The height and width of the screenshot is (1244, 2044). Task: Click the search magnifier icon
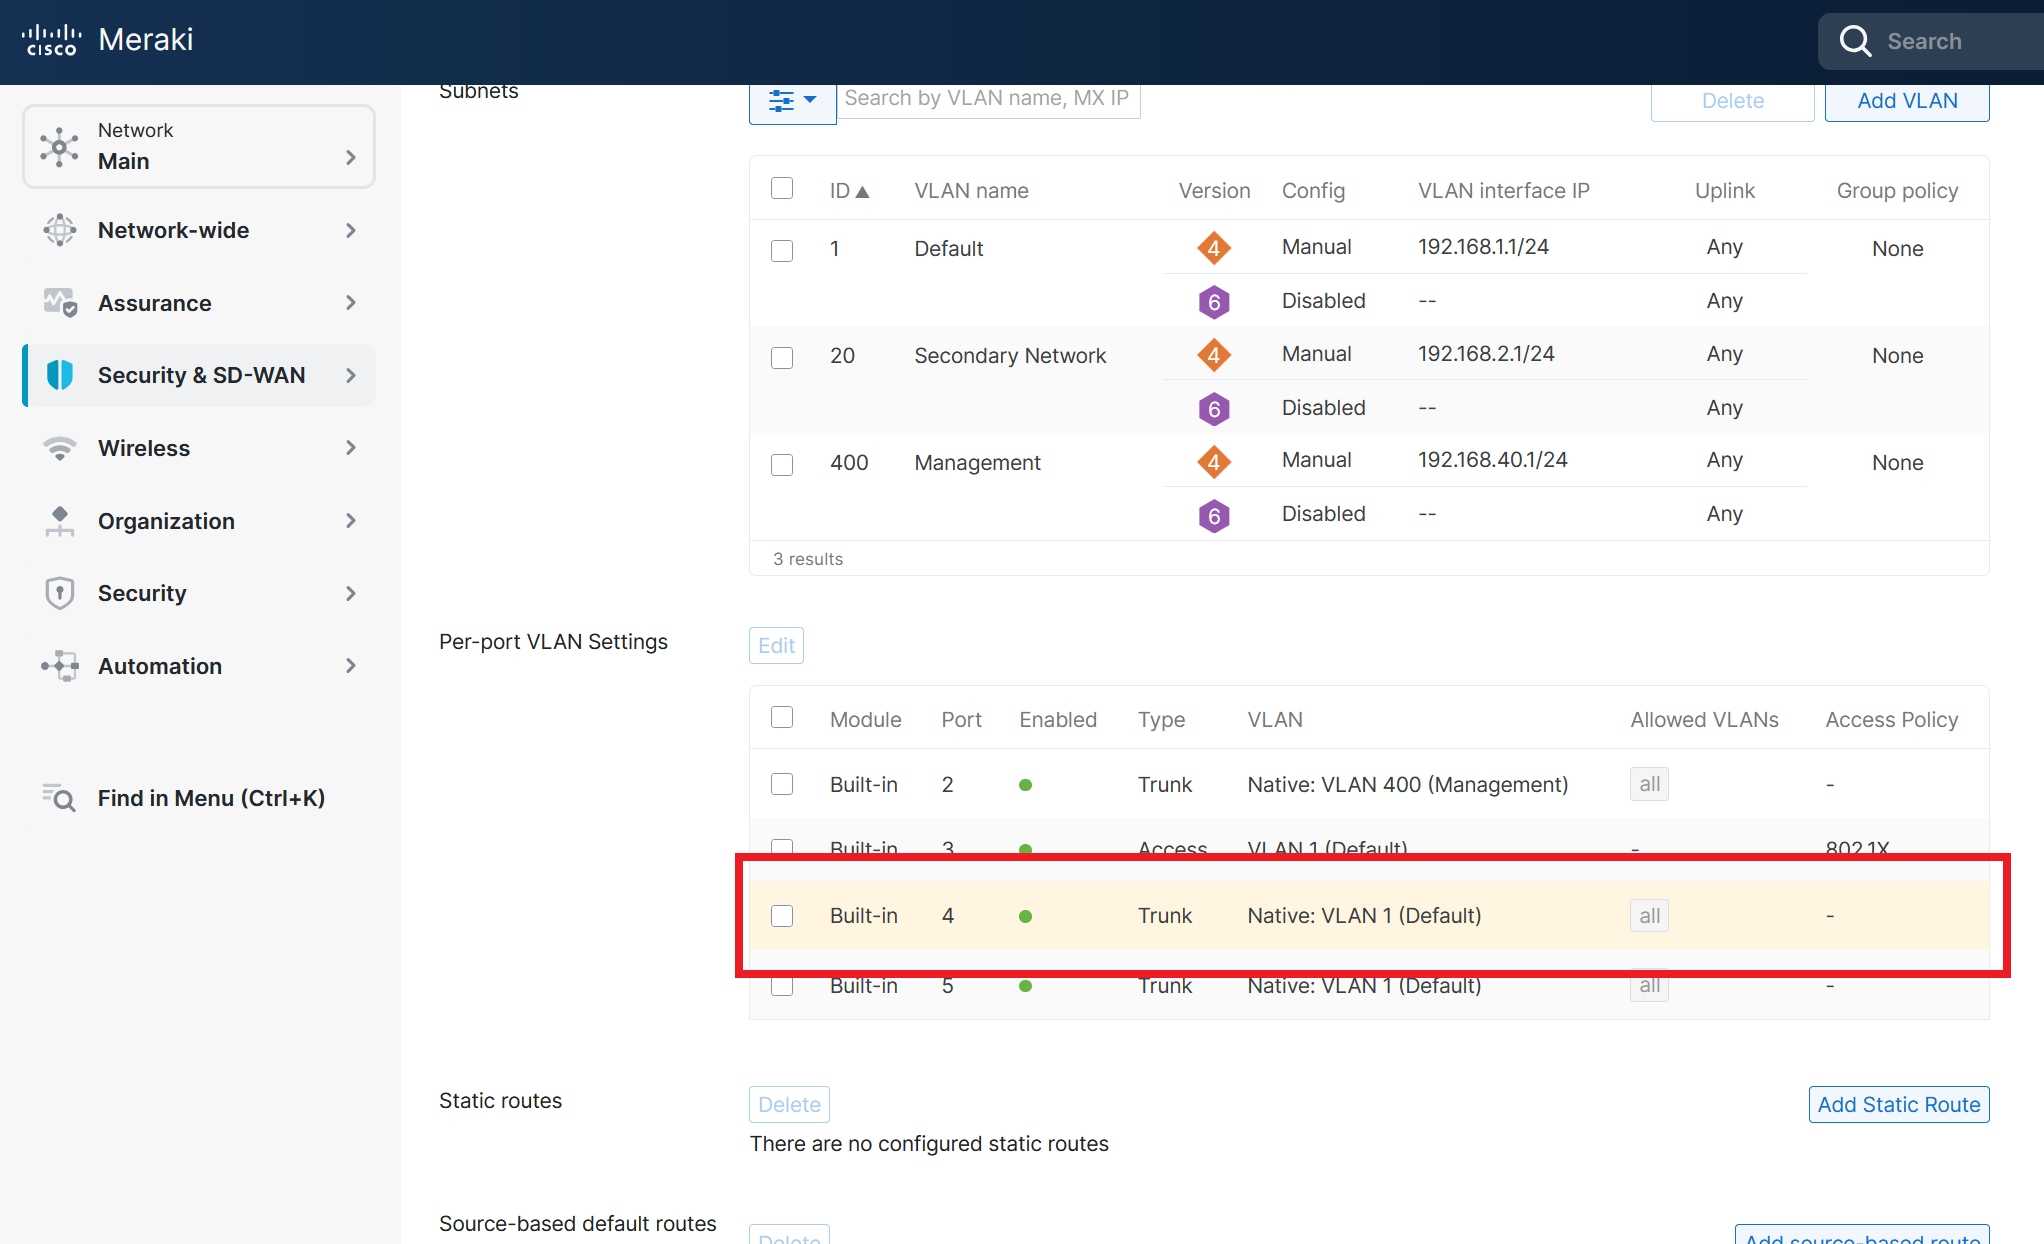[1855, 41]
